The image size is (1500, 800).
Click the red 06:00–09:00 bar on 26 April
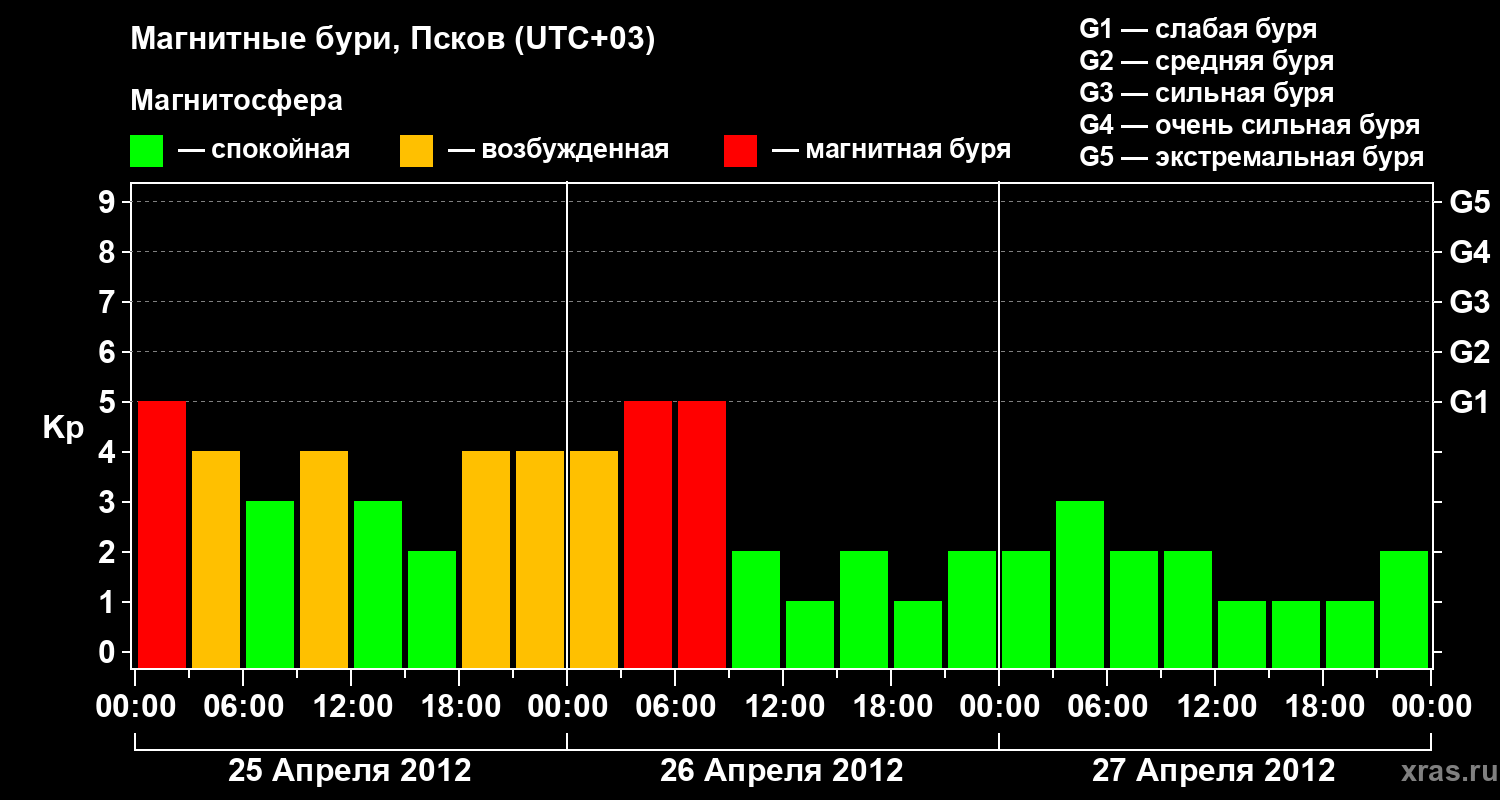click(702, 534)
